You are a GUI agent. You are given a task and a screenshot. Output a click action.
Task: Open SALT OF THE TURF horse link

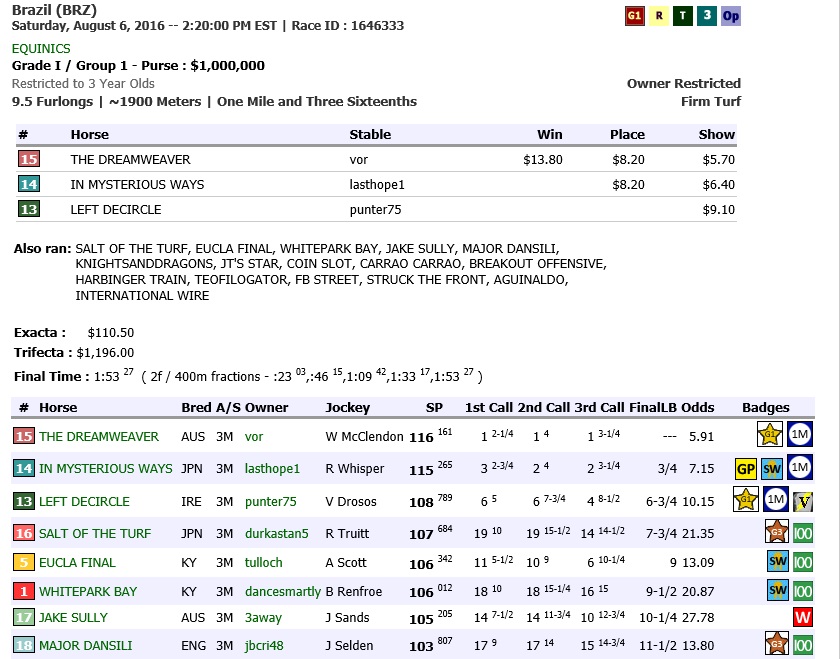coord(95,534)
